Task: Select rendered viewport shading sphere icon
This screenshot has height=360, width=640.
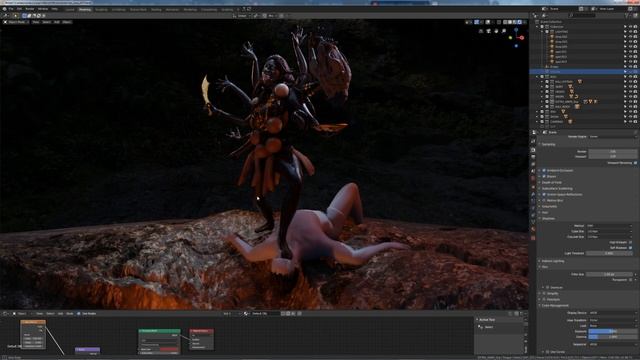Action: [520, 22]
